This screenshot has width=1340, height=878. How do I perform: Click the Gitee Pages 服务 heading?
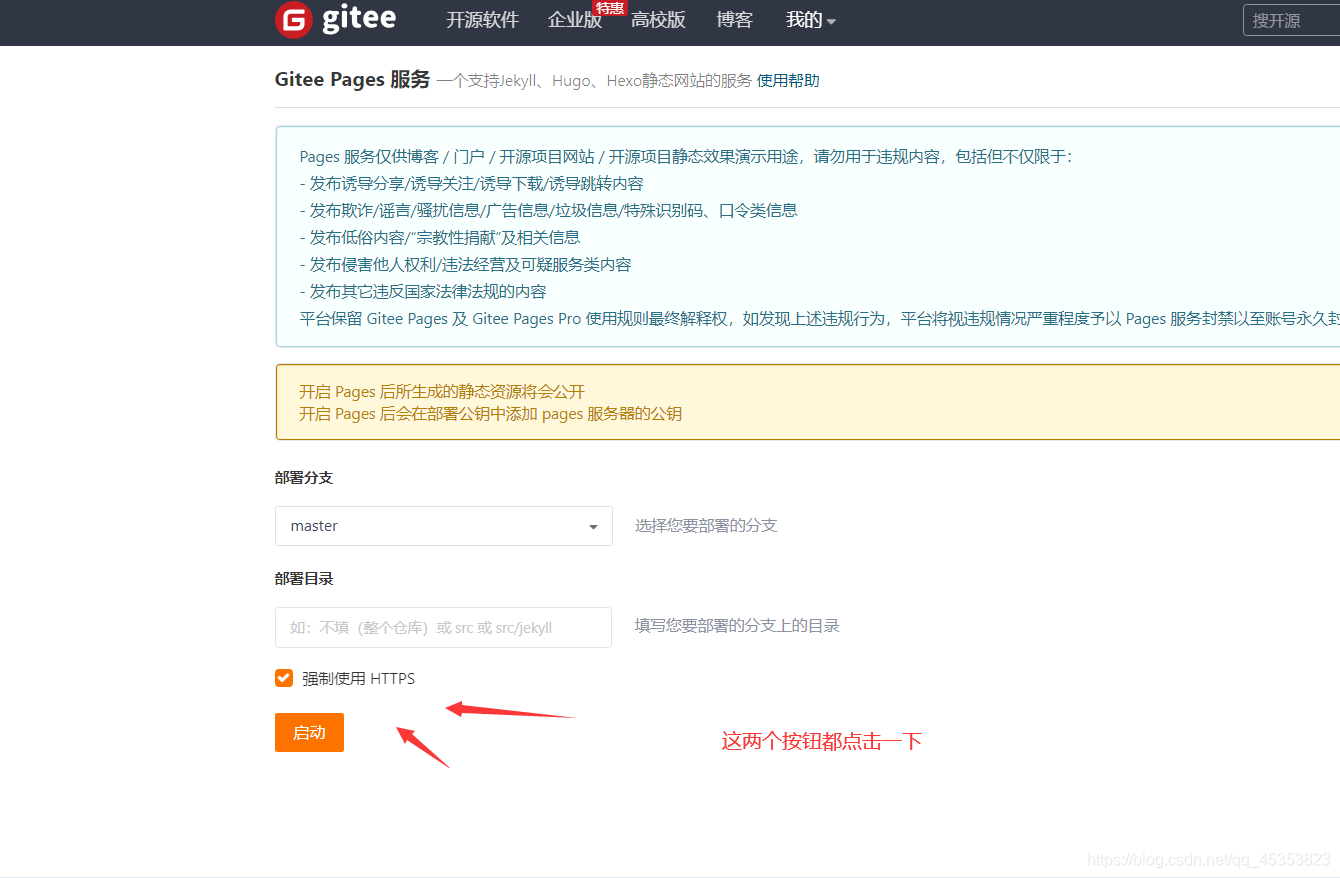click(x=352, y=80)
